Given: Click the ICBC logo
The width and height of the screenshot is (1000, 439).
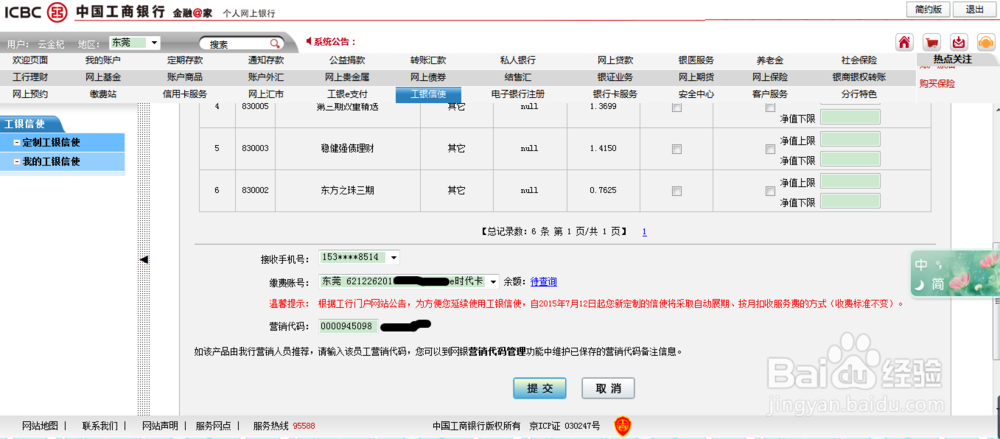Looking at the screenshot, I should pos(35,11).
